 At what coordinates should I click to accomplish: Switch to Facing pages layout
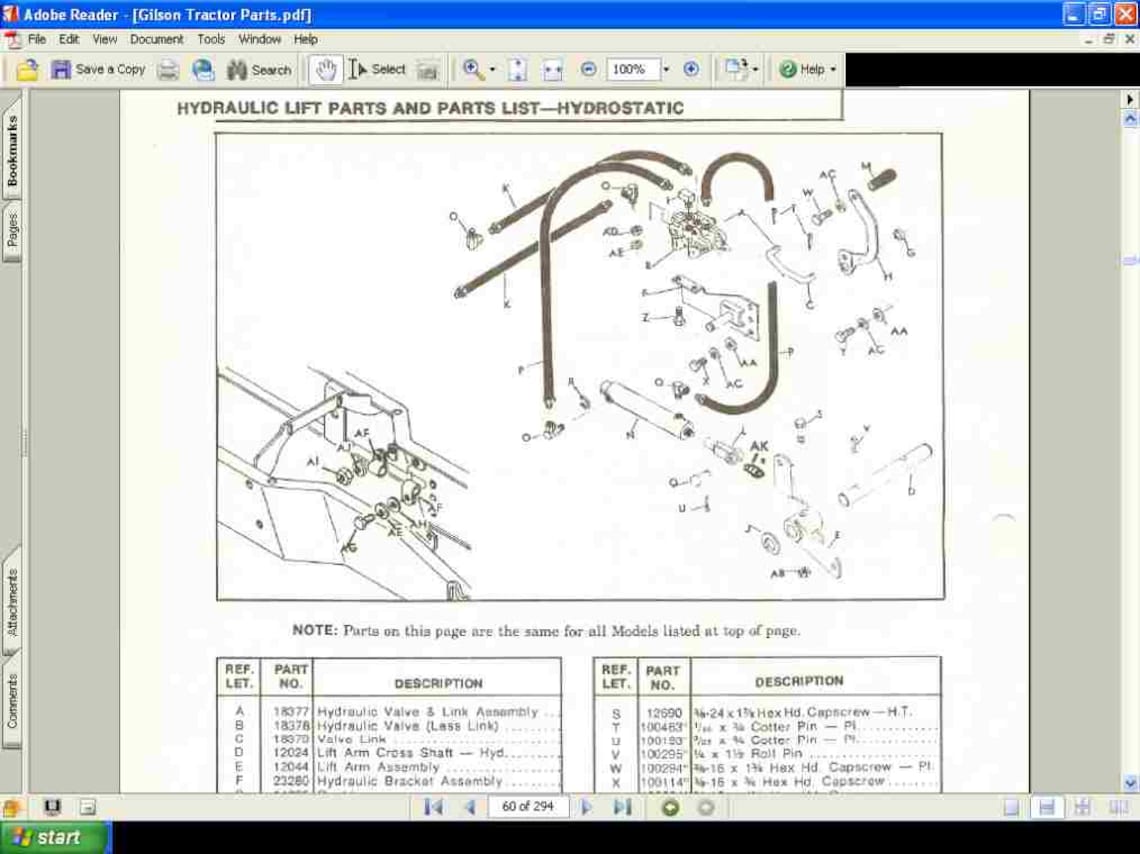pos(1119,807)
